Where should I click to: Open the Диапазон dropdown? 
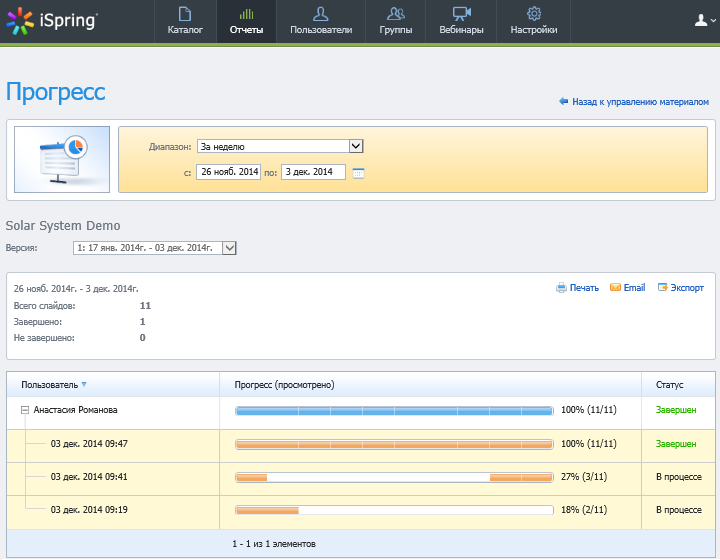pyautogui.click(x=280, y=146)
